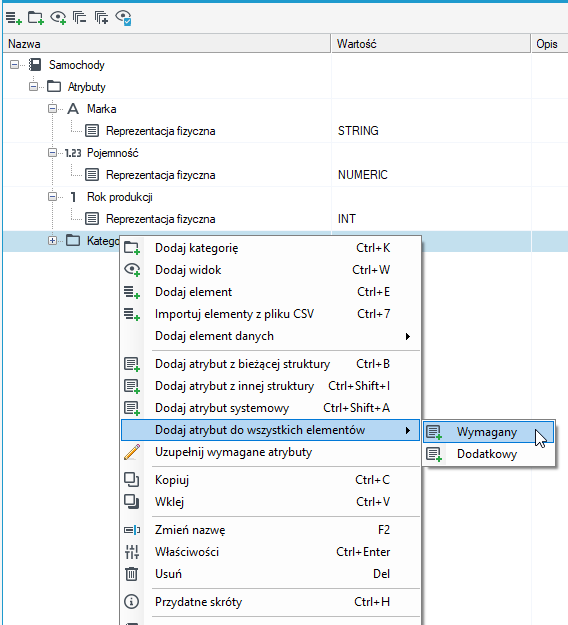Open the Dodaj element danych submenu

[271, 336]
